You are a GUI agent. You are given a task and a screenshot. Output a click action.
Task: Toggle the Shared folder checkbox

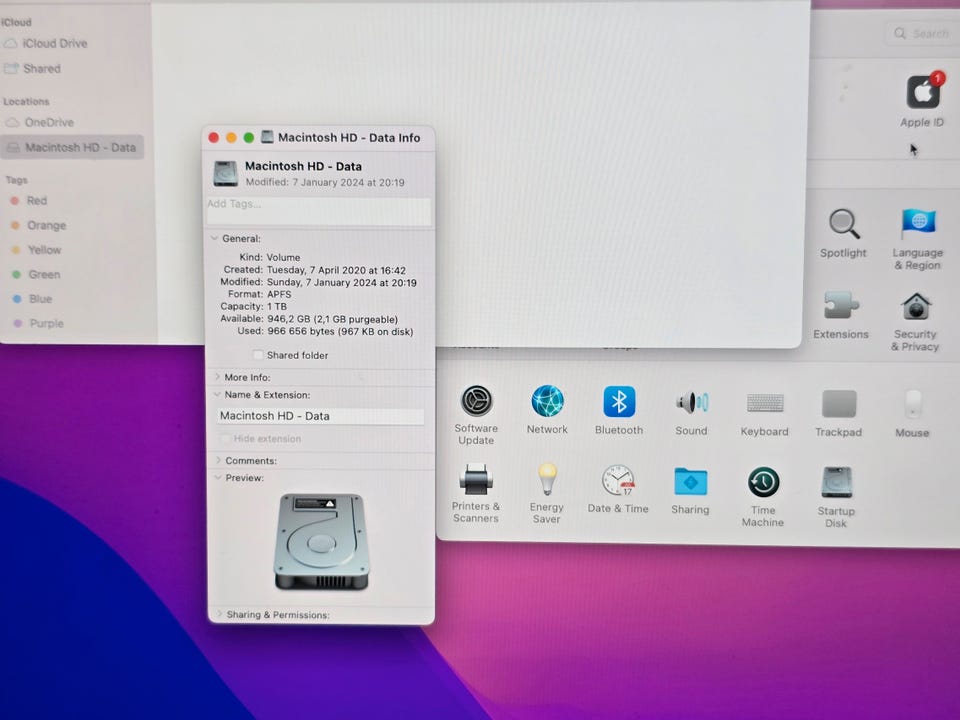click(258, 355)
